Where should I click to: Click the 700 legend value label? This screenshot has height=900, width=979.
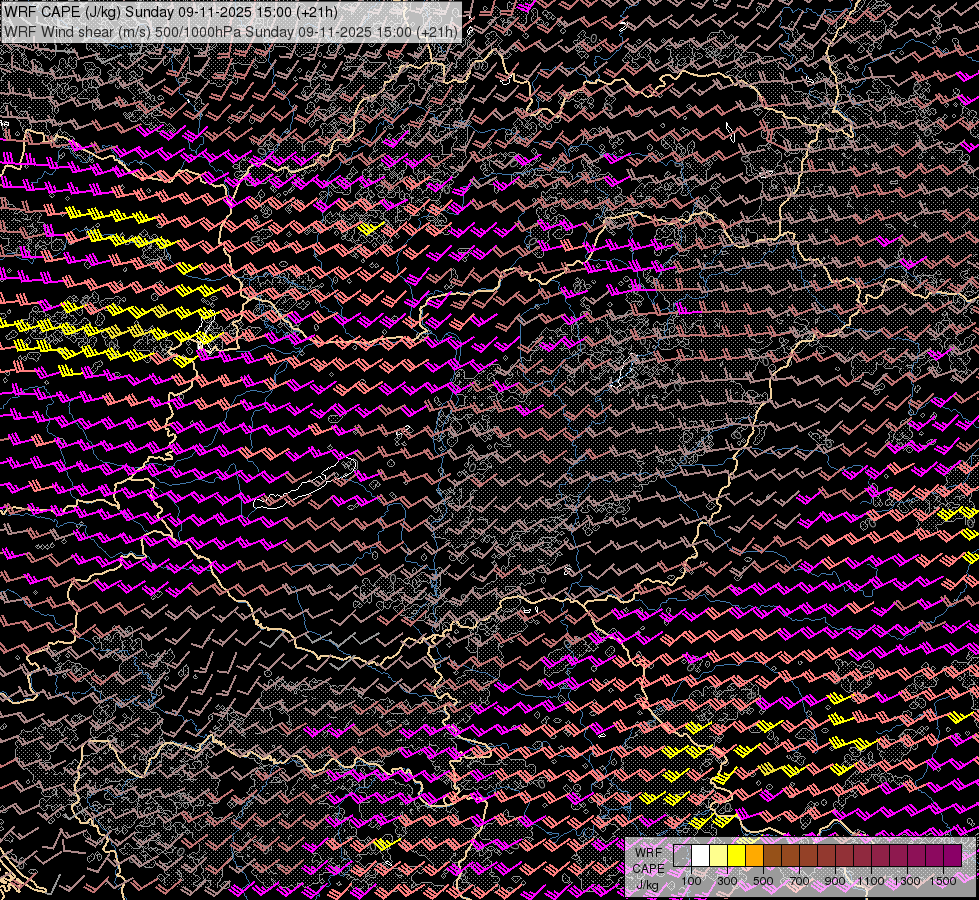pyautogui.click(x=799, y=881)
